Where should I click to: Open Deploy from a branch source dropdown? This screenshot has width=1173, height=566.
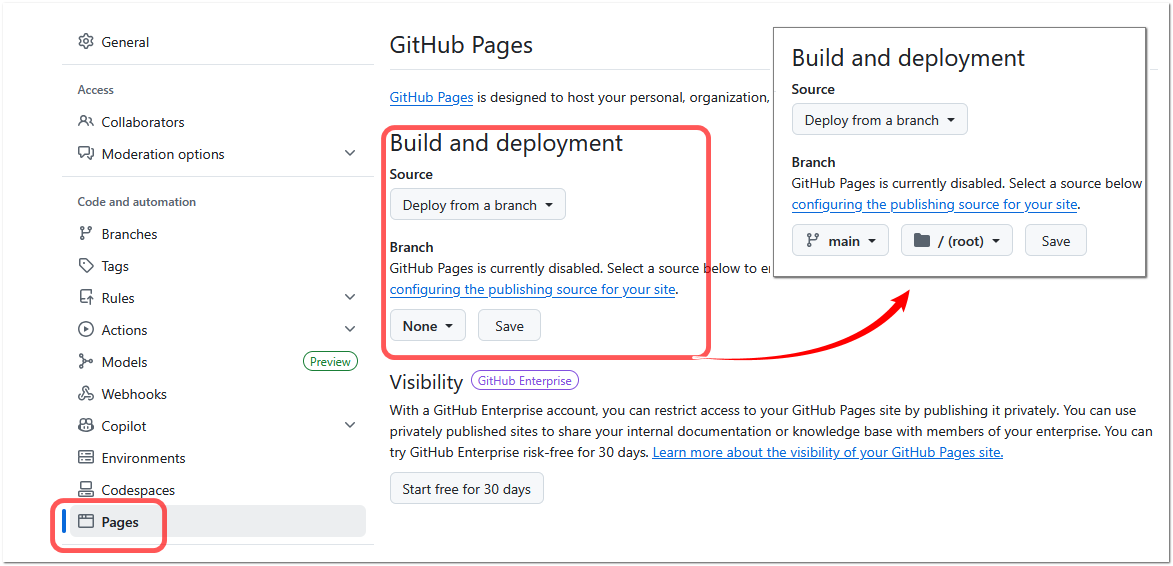[x=477, y=204]
